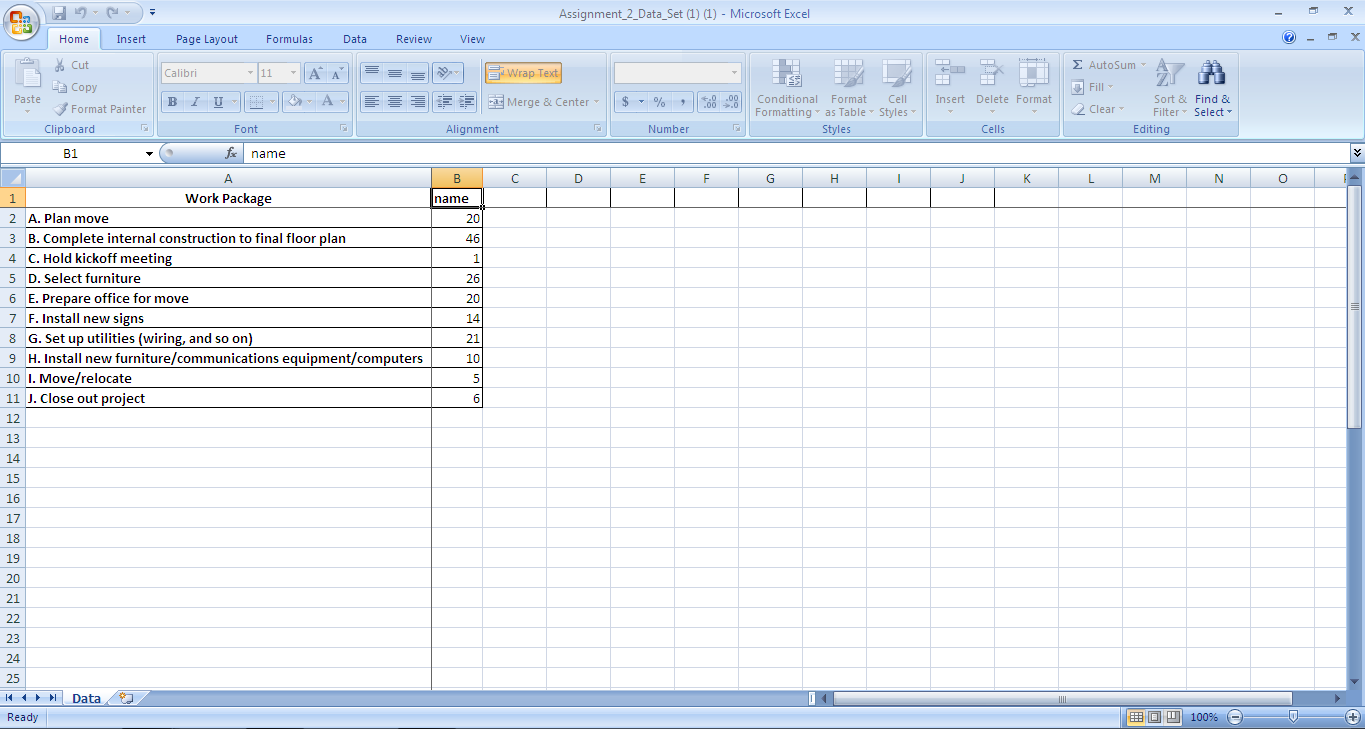
Task: Switch to Page Layout view in status bar
Action: [x=1154, y=717]
